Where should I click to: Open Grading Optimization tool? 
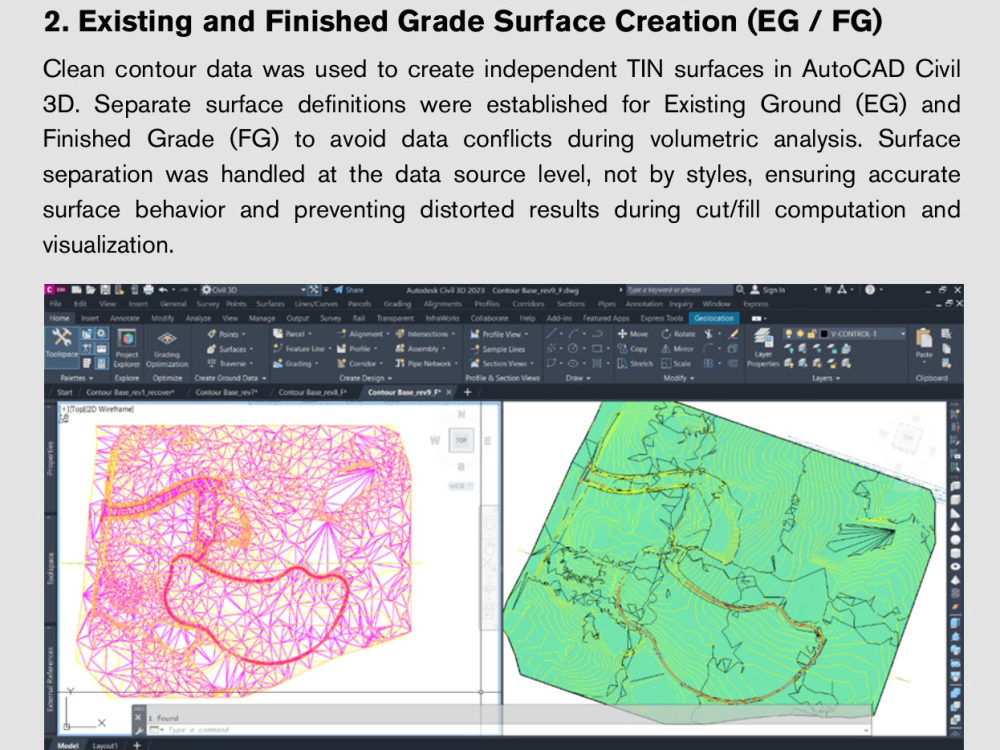(166, 348)
